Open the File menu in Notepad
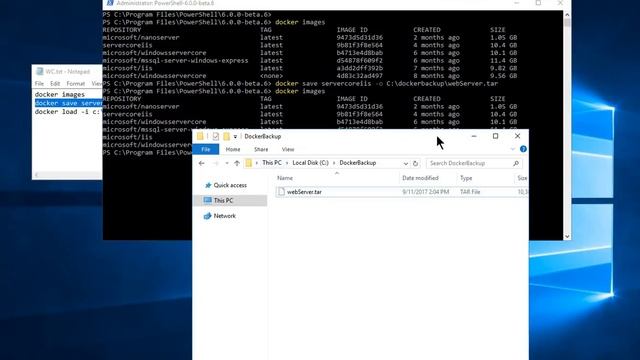 (39, 84)
